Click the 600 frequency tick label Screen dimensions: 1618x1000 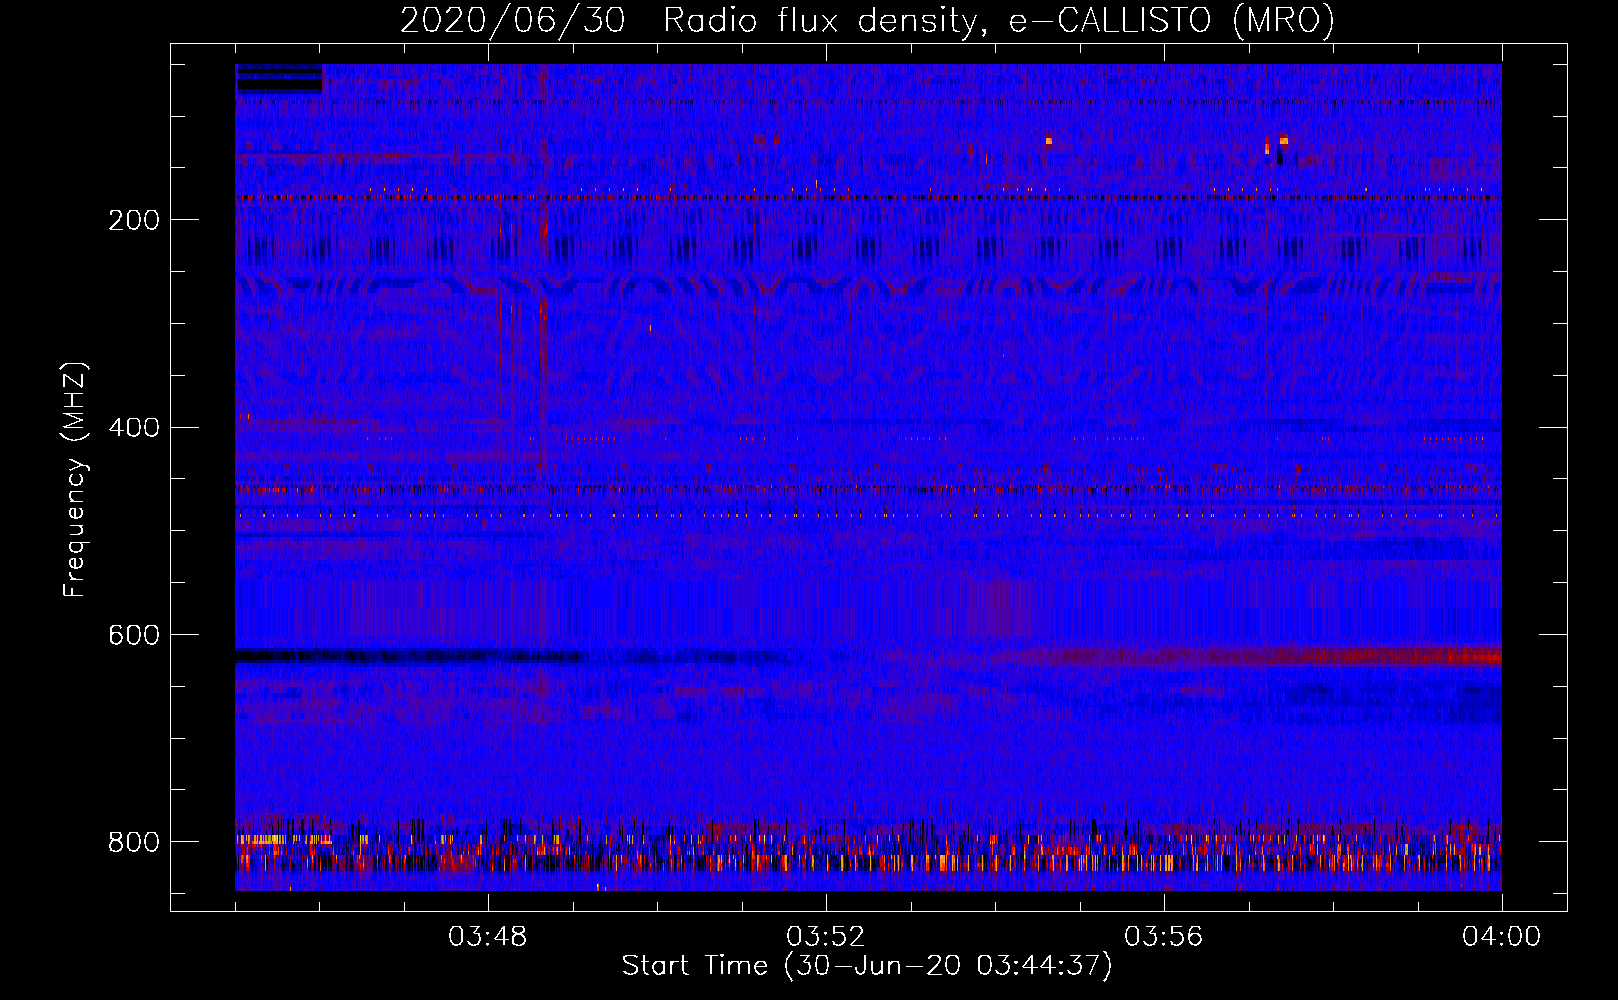tap(134, 636)
